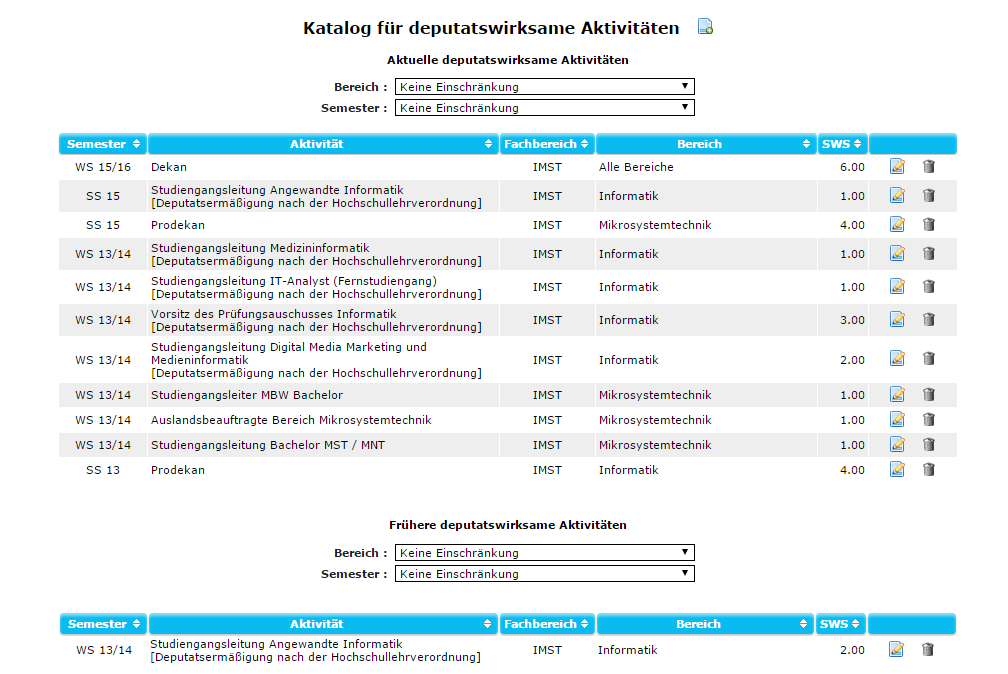Sort Frühere table by Semester column
Image resolution: width=1008 pixels, height=674 pixels.
point(103,624)
